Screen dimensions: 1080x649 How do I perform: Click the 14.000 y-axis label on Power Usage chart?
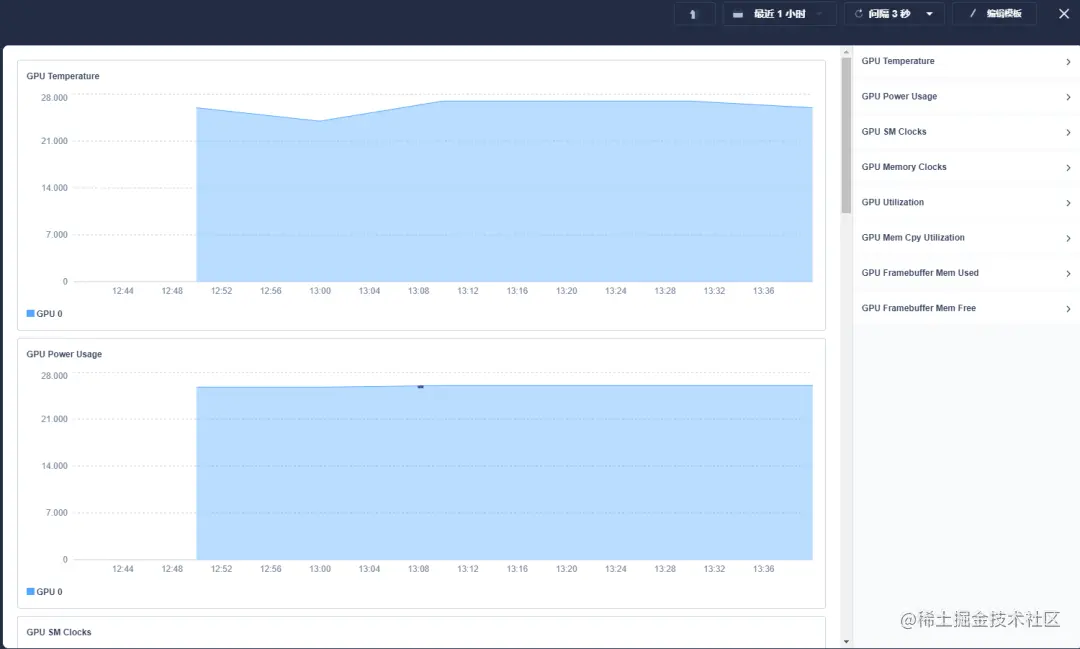point(54,466)
